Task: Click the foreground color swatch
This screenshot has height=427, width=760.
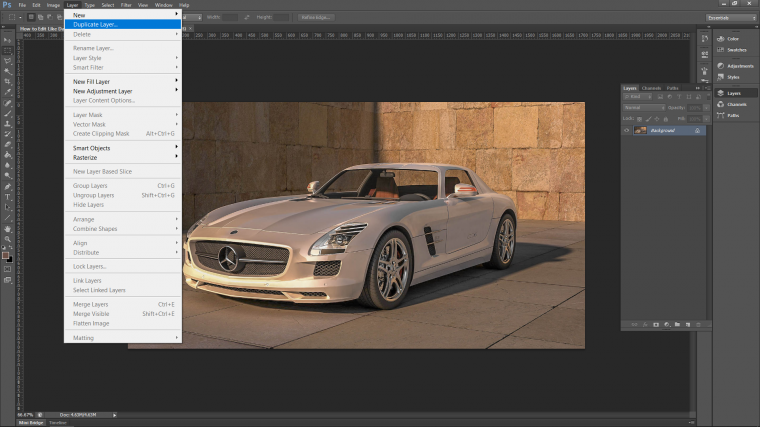Action: 5,255
